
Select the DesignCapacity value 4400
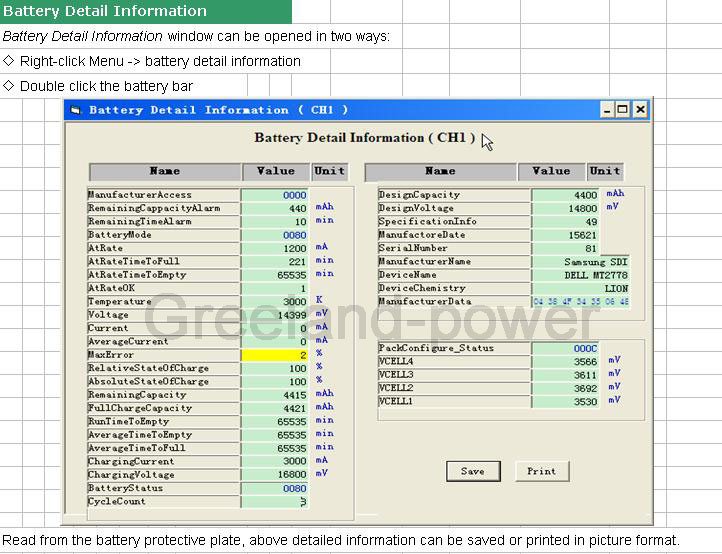(565, 195)
